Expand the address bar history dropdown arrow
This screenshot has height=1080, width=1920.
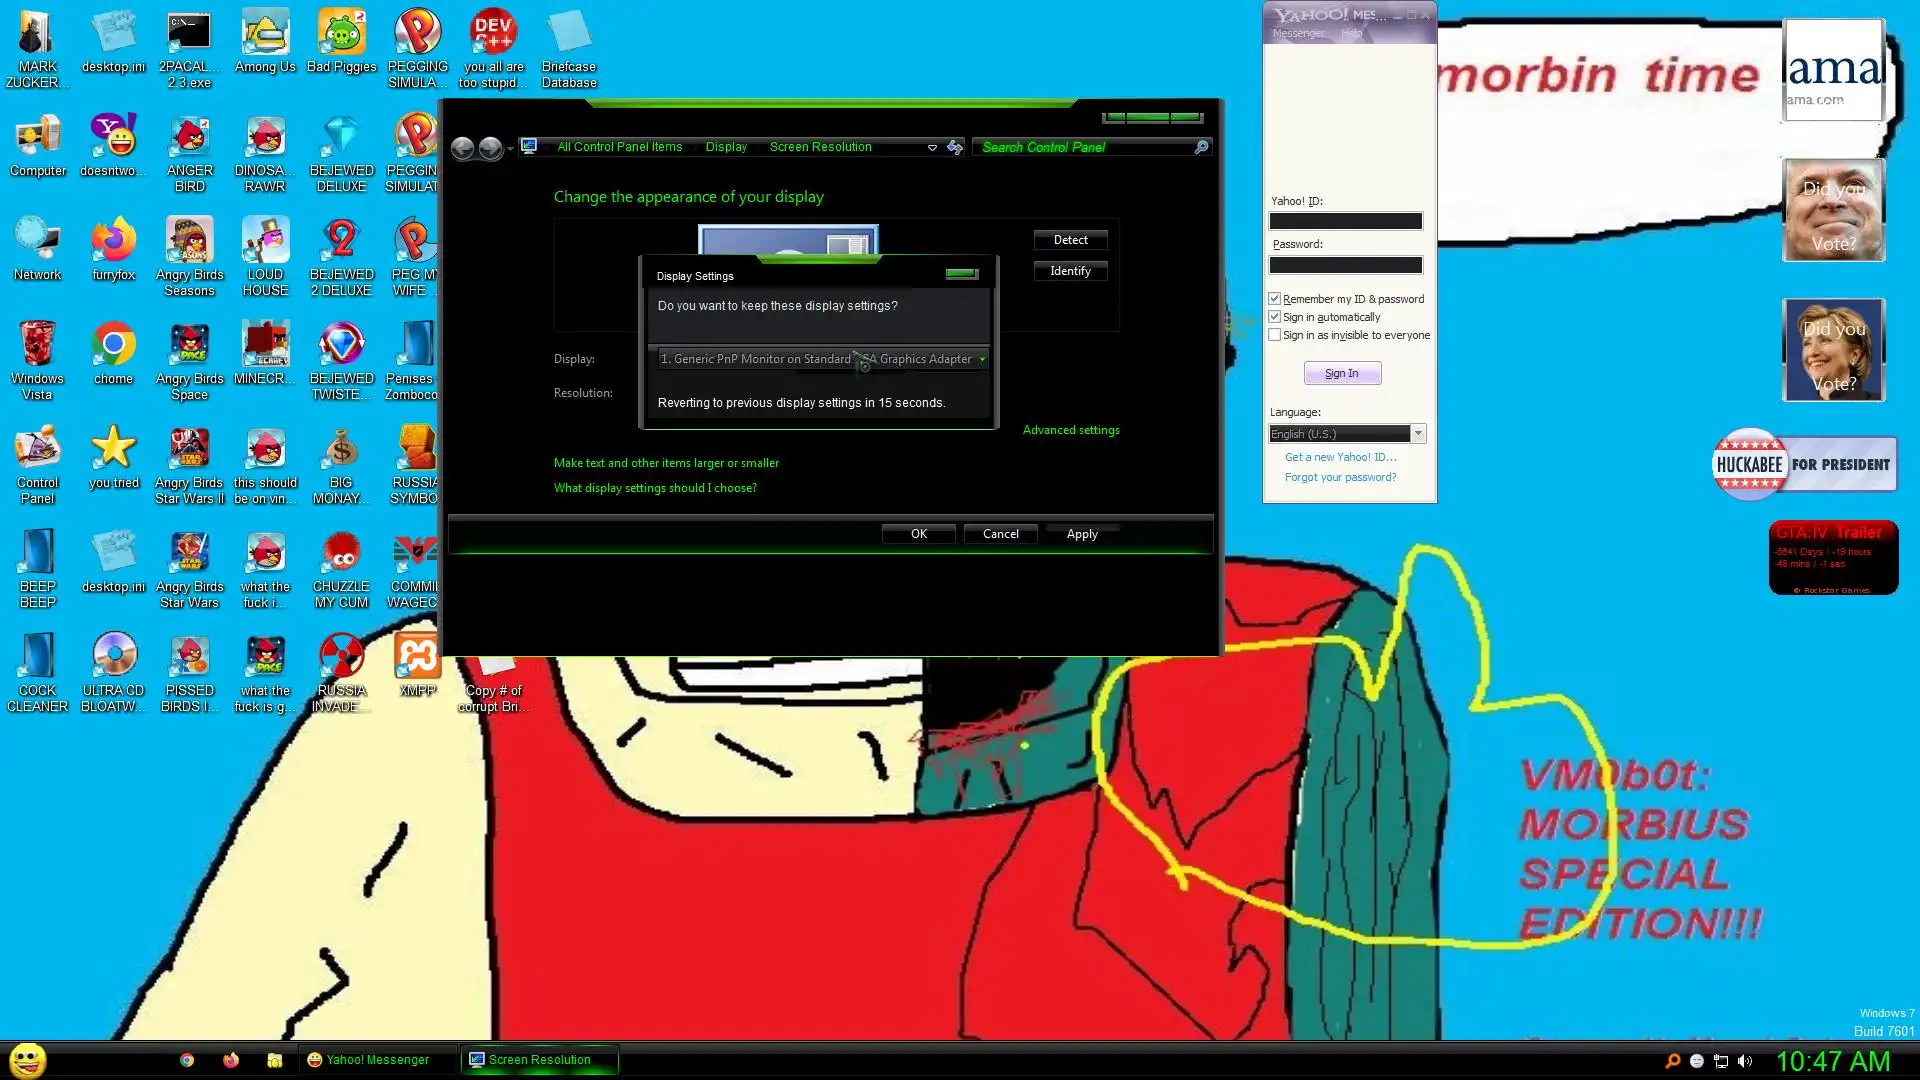[932, 147]
